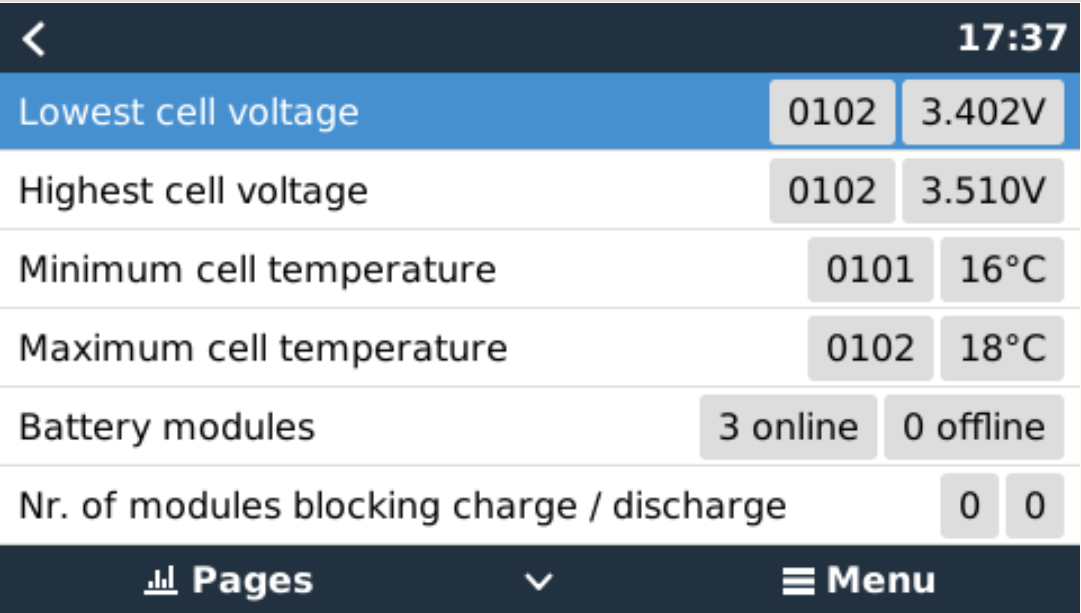The width and height of the screenshot is (1081, 613).
Task: Click the 18°C maximum temperature value
Action: [1001, 348]
